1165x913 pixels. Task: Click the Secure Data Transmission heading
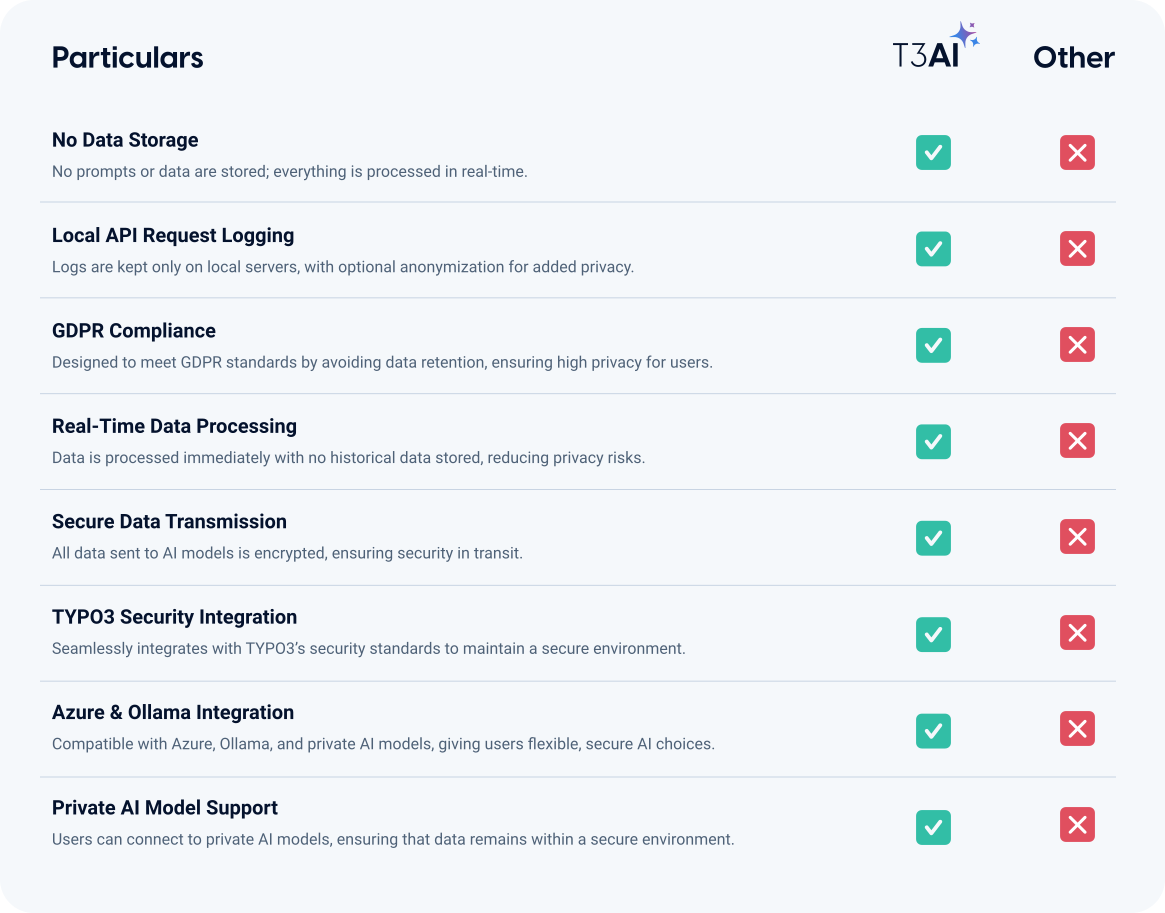click(x=169, y=522)
